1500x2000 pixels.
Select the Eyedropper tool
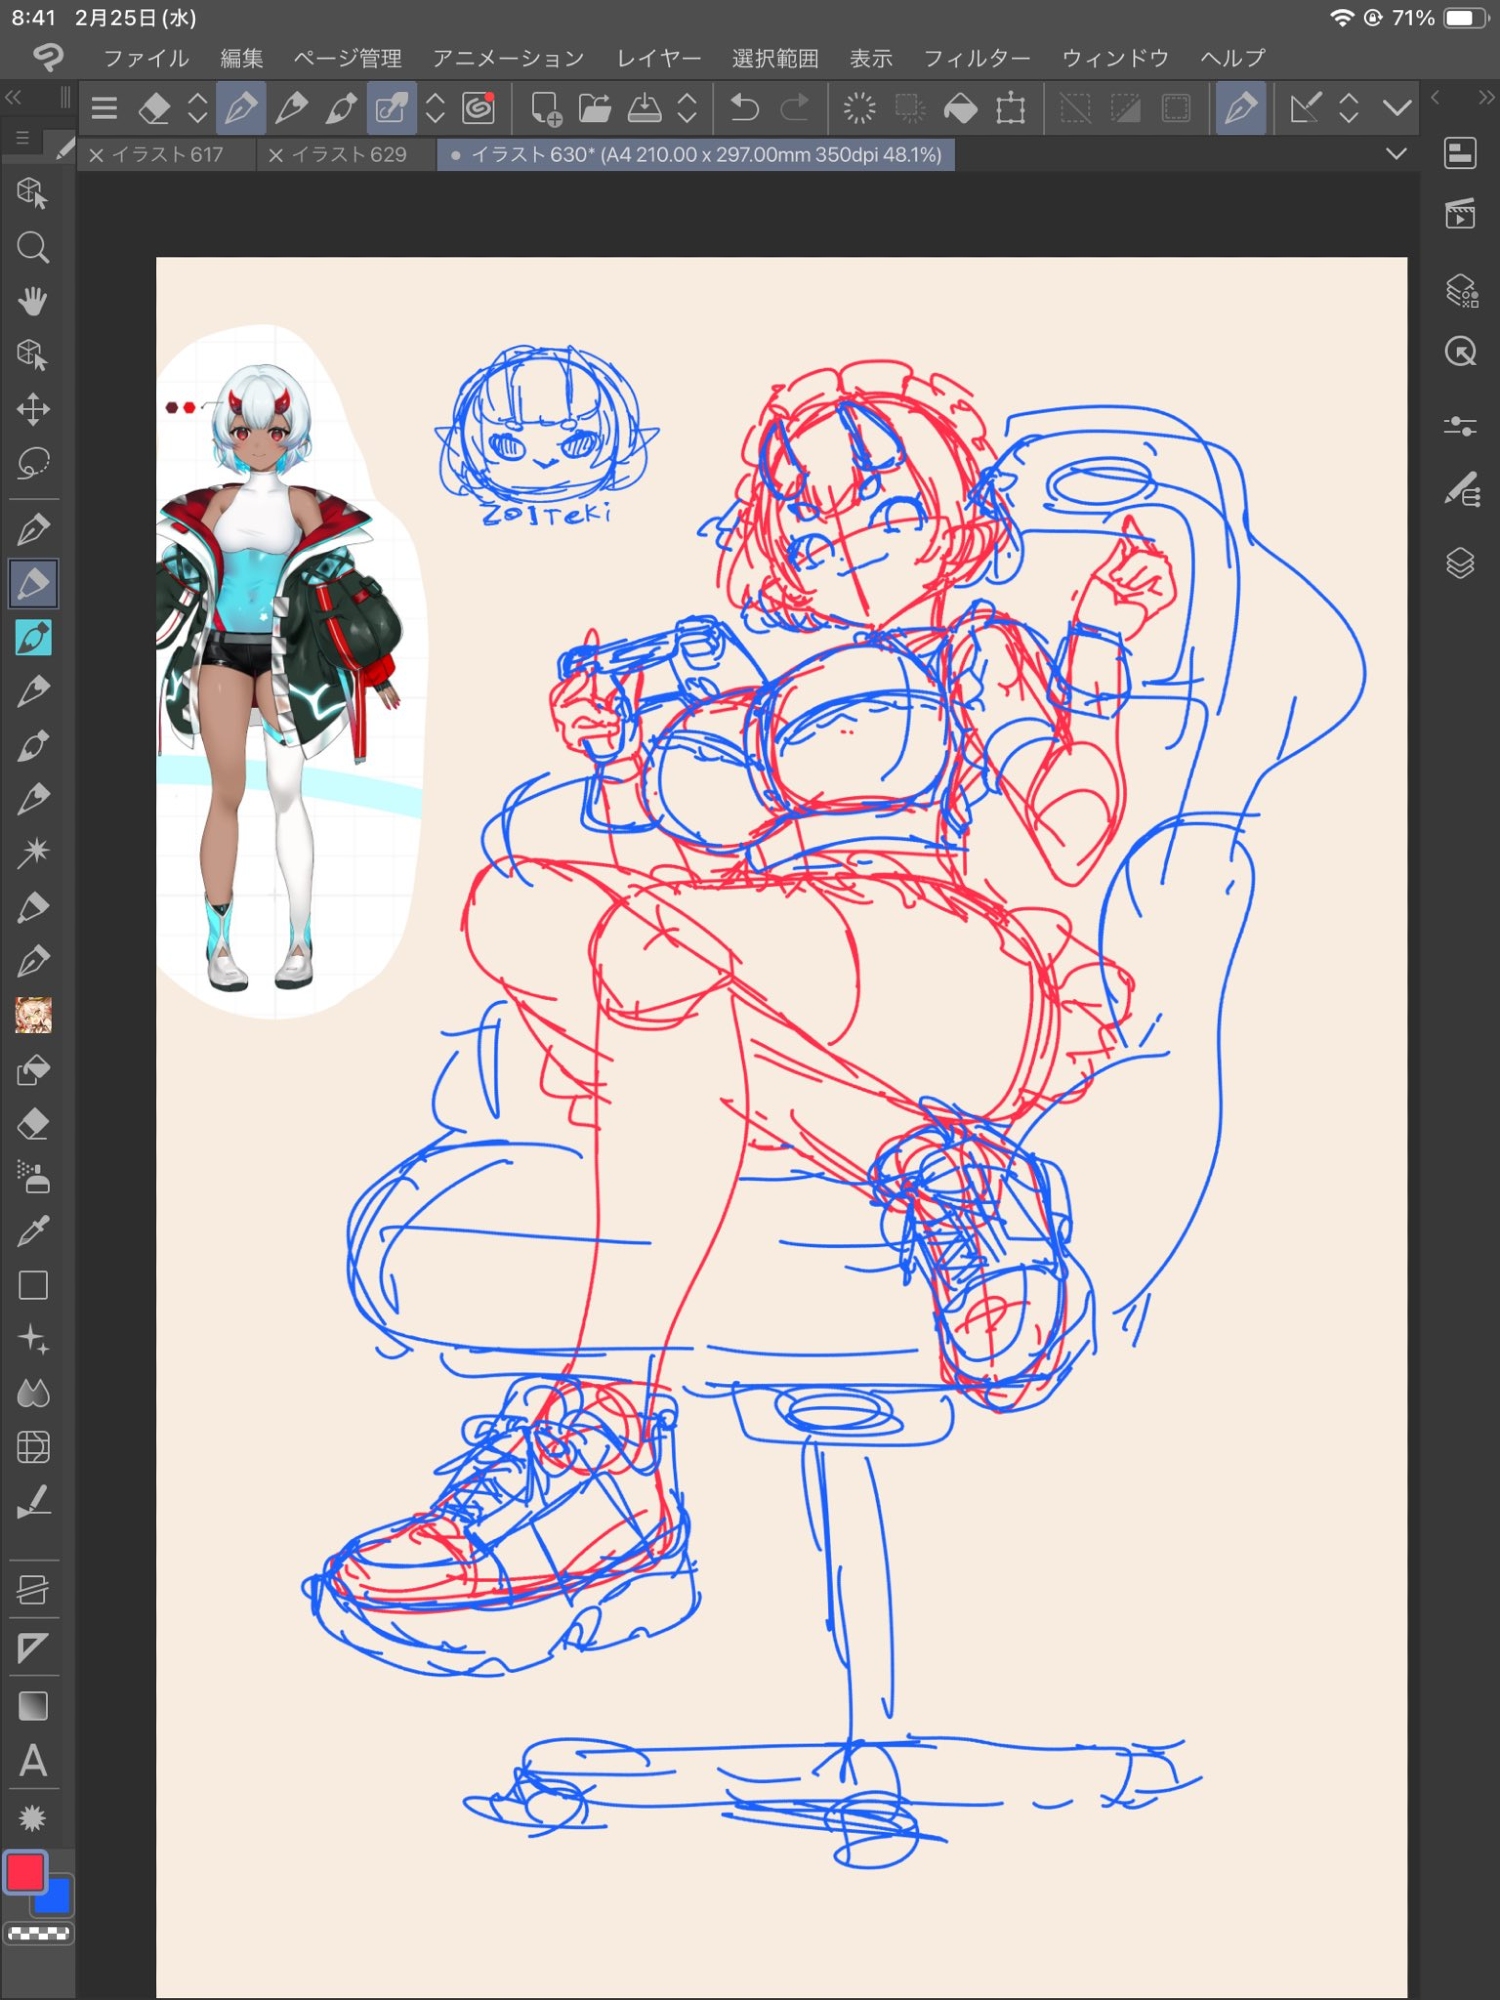[x=33, y=1231]
